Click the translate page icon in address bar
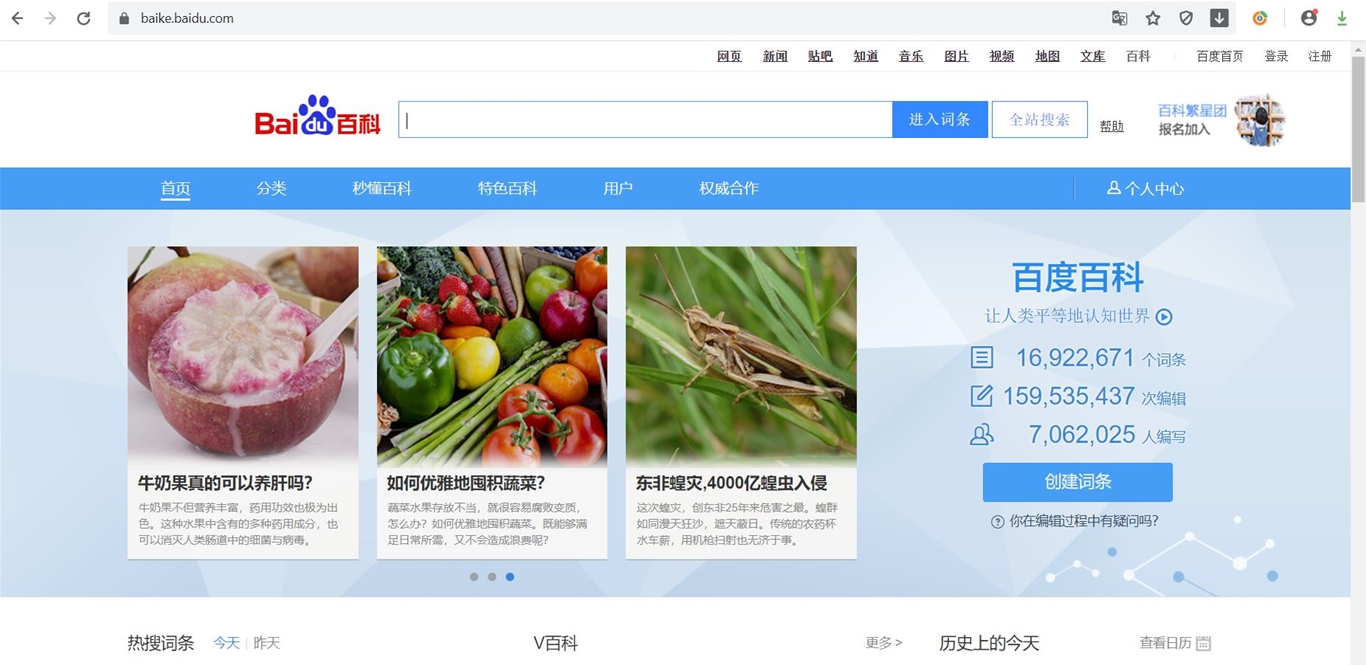1366x665 pixels. (1119, 17)
